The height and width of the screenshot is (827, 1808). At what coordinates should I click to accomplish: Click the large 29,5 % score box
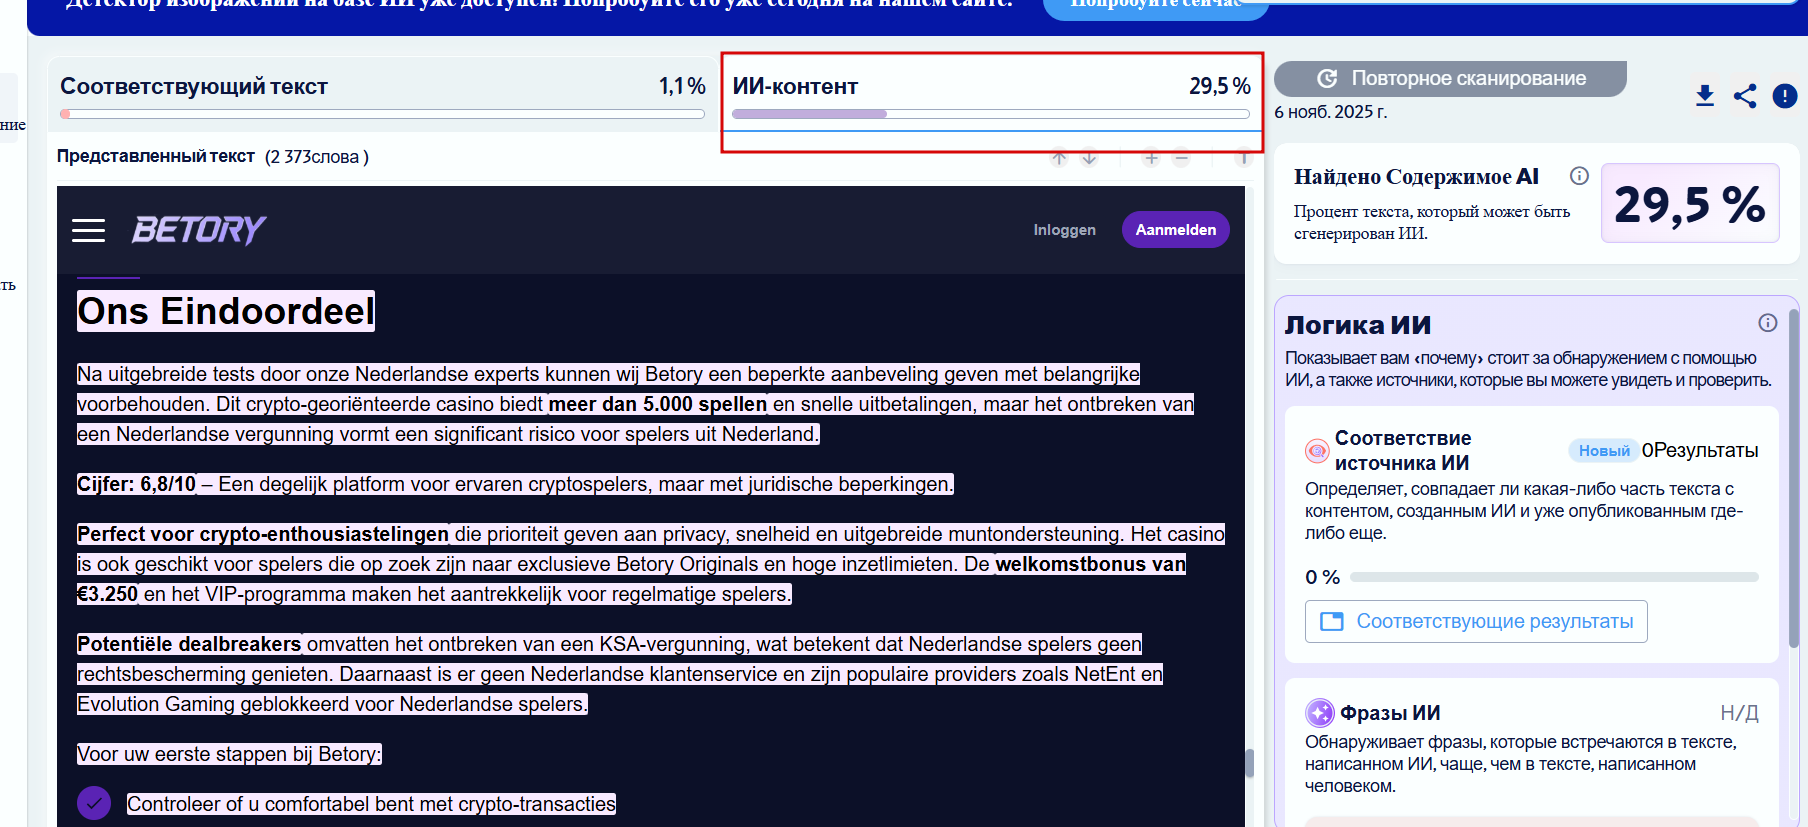tap(1690, 203)
